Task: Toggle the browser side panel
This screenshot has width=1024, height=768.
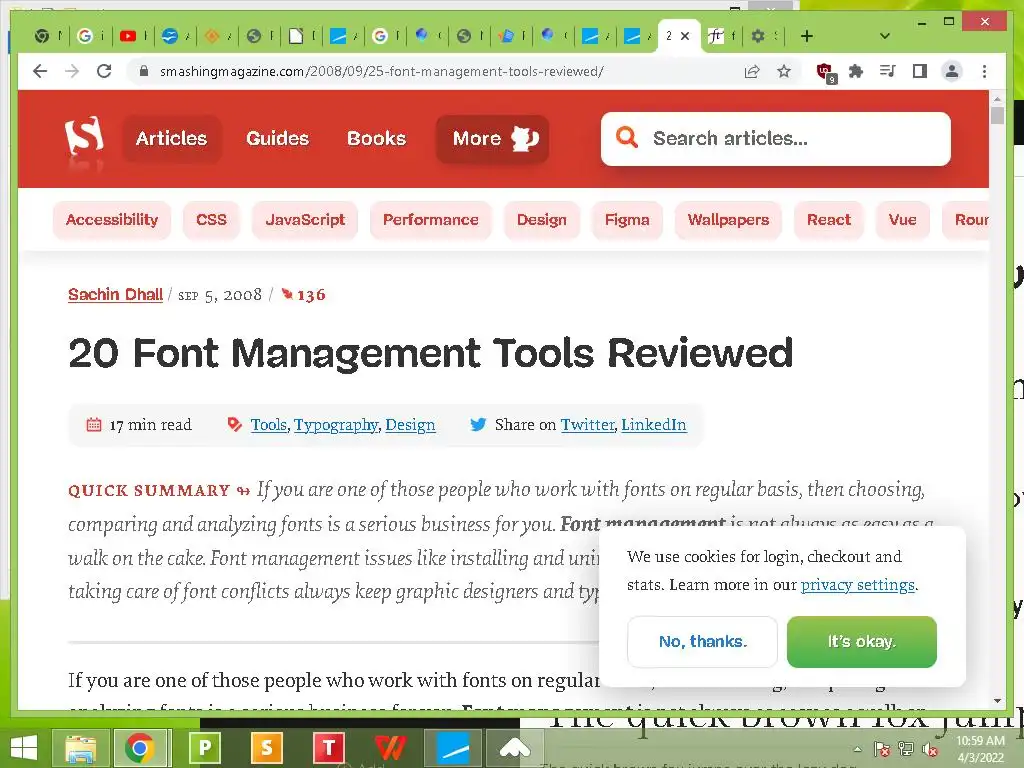Action: (x=920, y=71)
